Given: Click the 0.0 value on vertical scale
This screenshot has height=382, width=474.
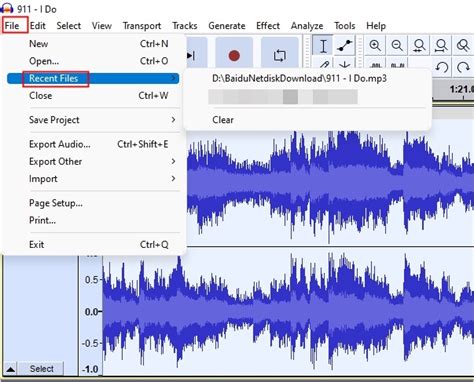Looking at the screenshot, I should (92, 312).
